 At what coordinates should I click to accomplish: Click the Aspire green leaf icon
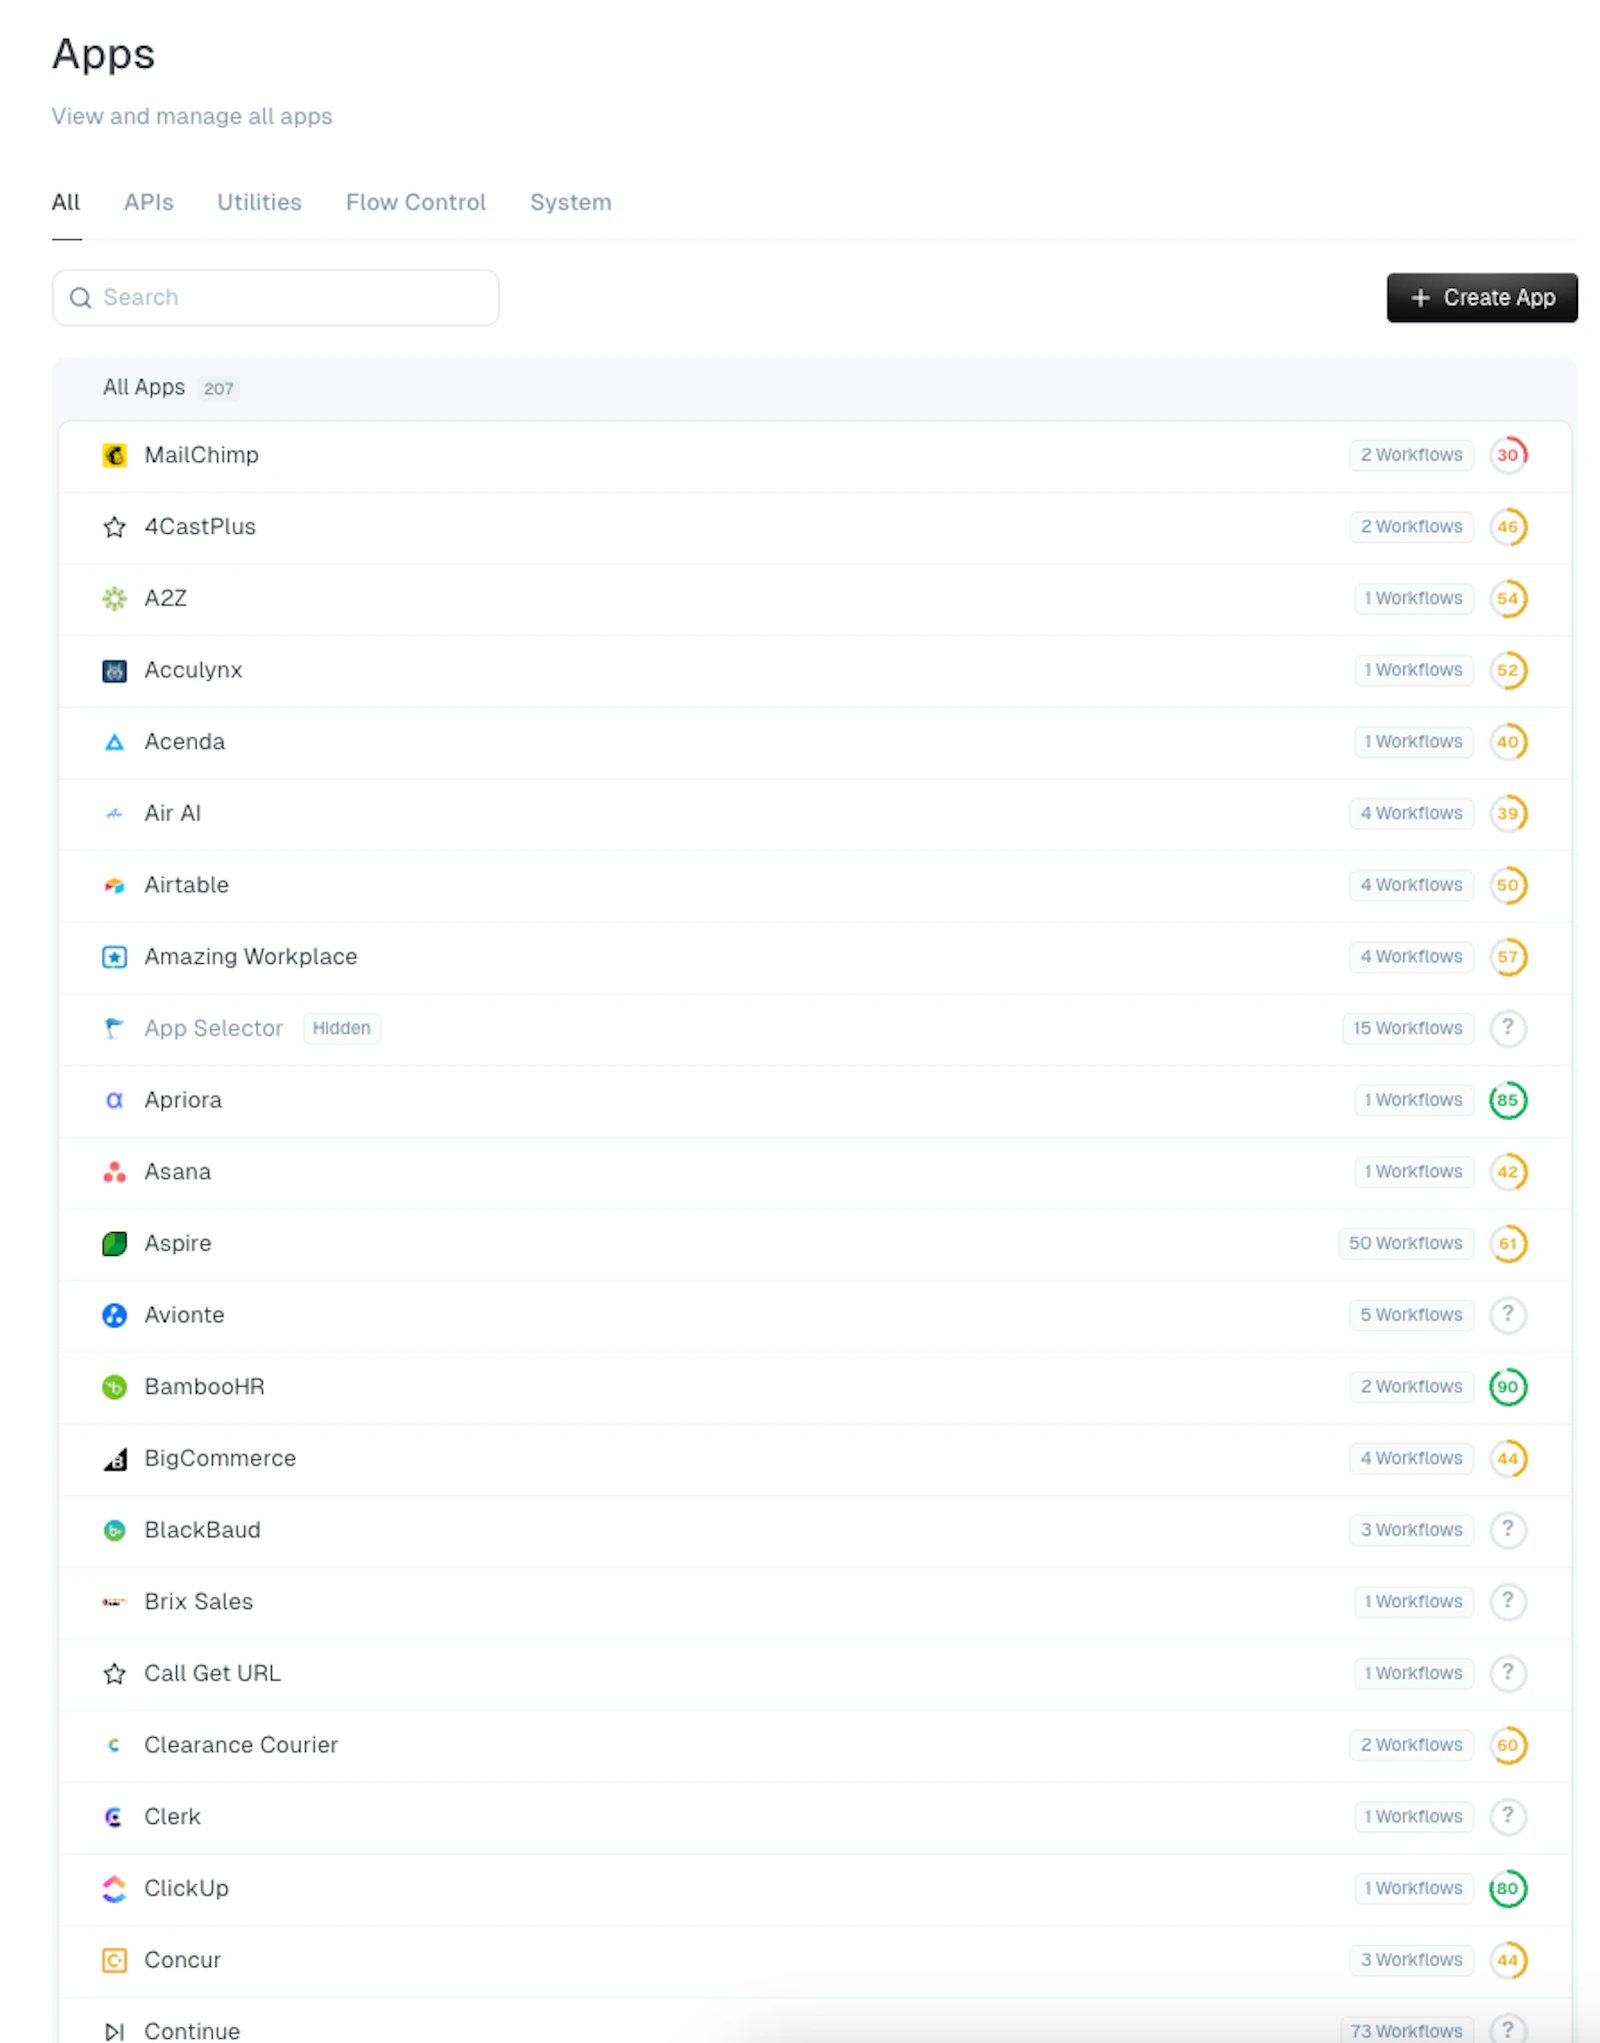coord(115,1243)
